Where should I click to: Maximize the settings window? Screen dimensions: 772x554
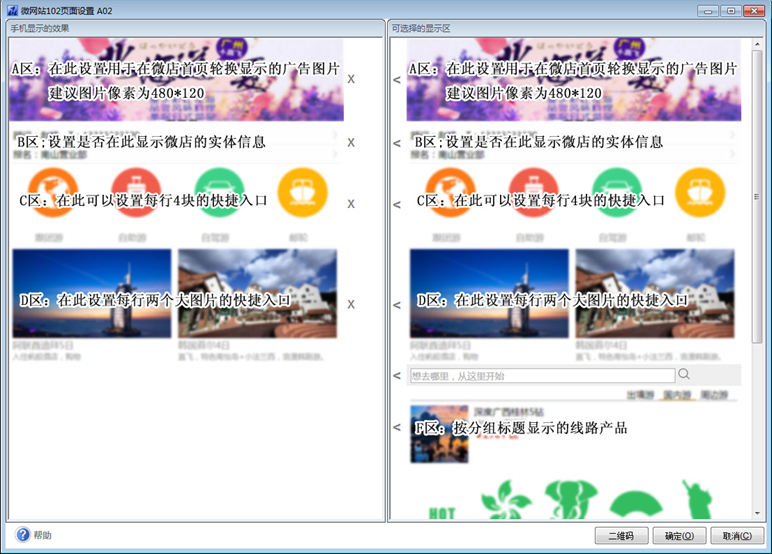(731, 11)
